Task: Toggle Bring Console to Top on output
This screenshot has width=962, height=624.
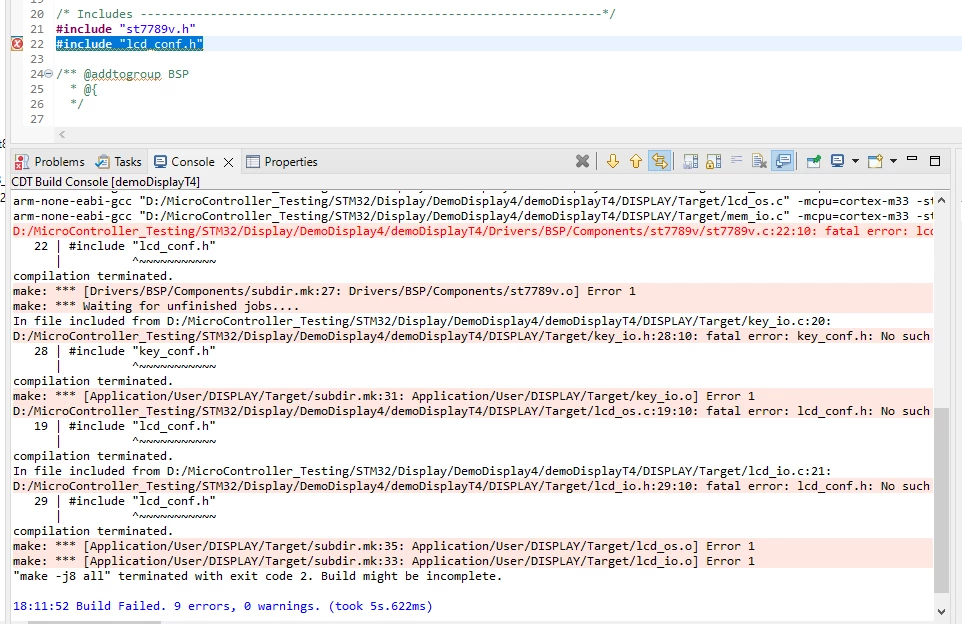Action: 783,161
